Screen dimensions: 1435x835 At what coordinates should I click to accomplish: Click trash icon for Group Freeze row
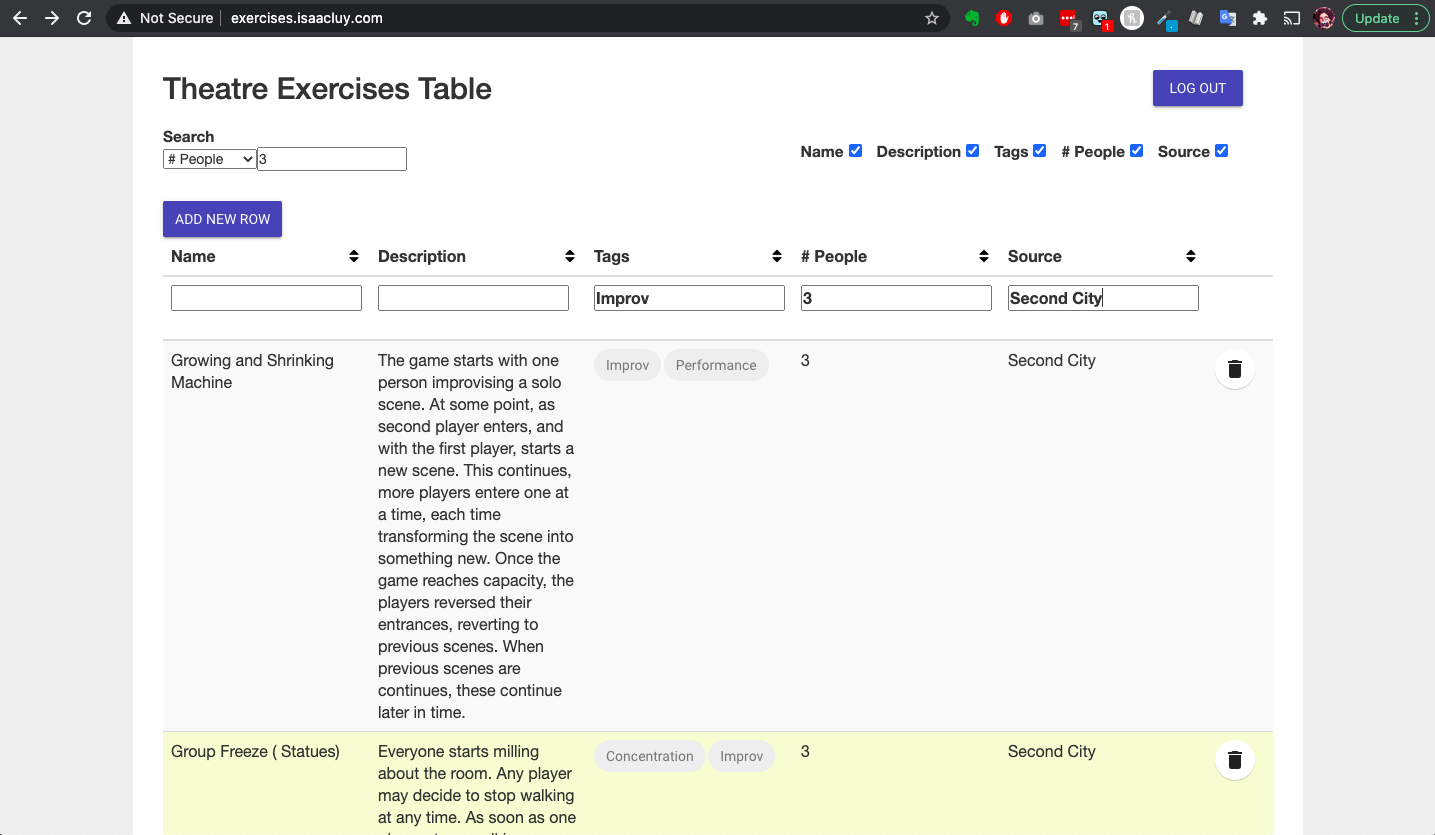coord(1234,760)
